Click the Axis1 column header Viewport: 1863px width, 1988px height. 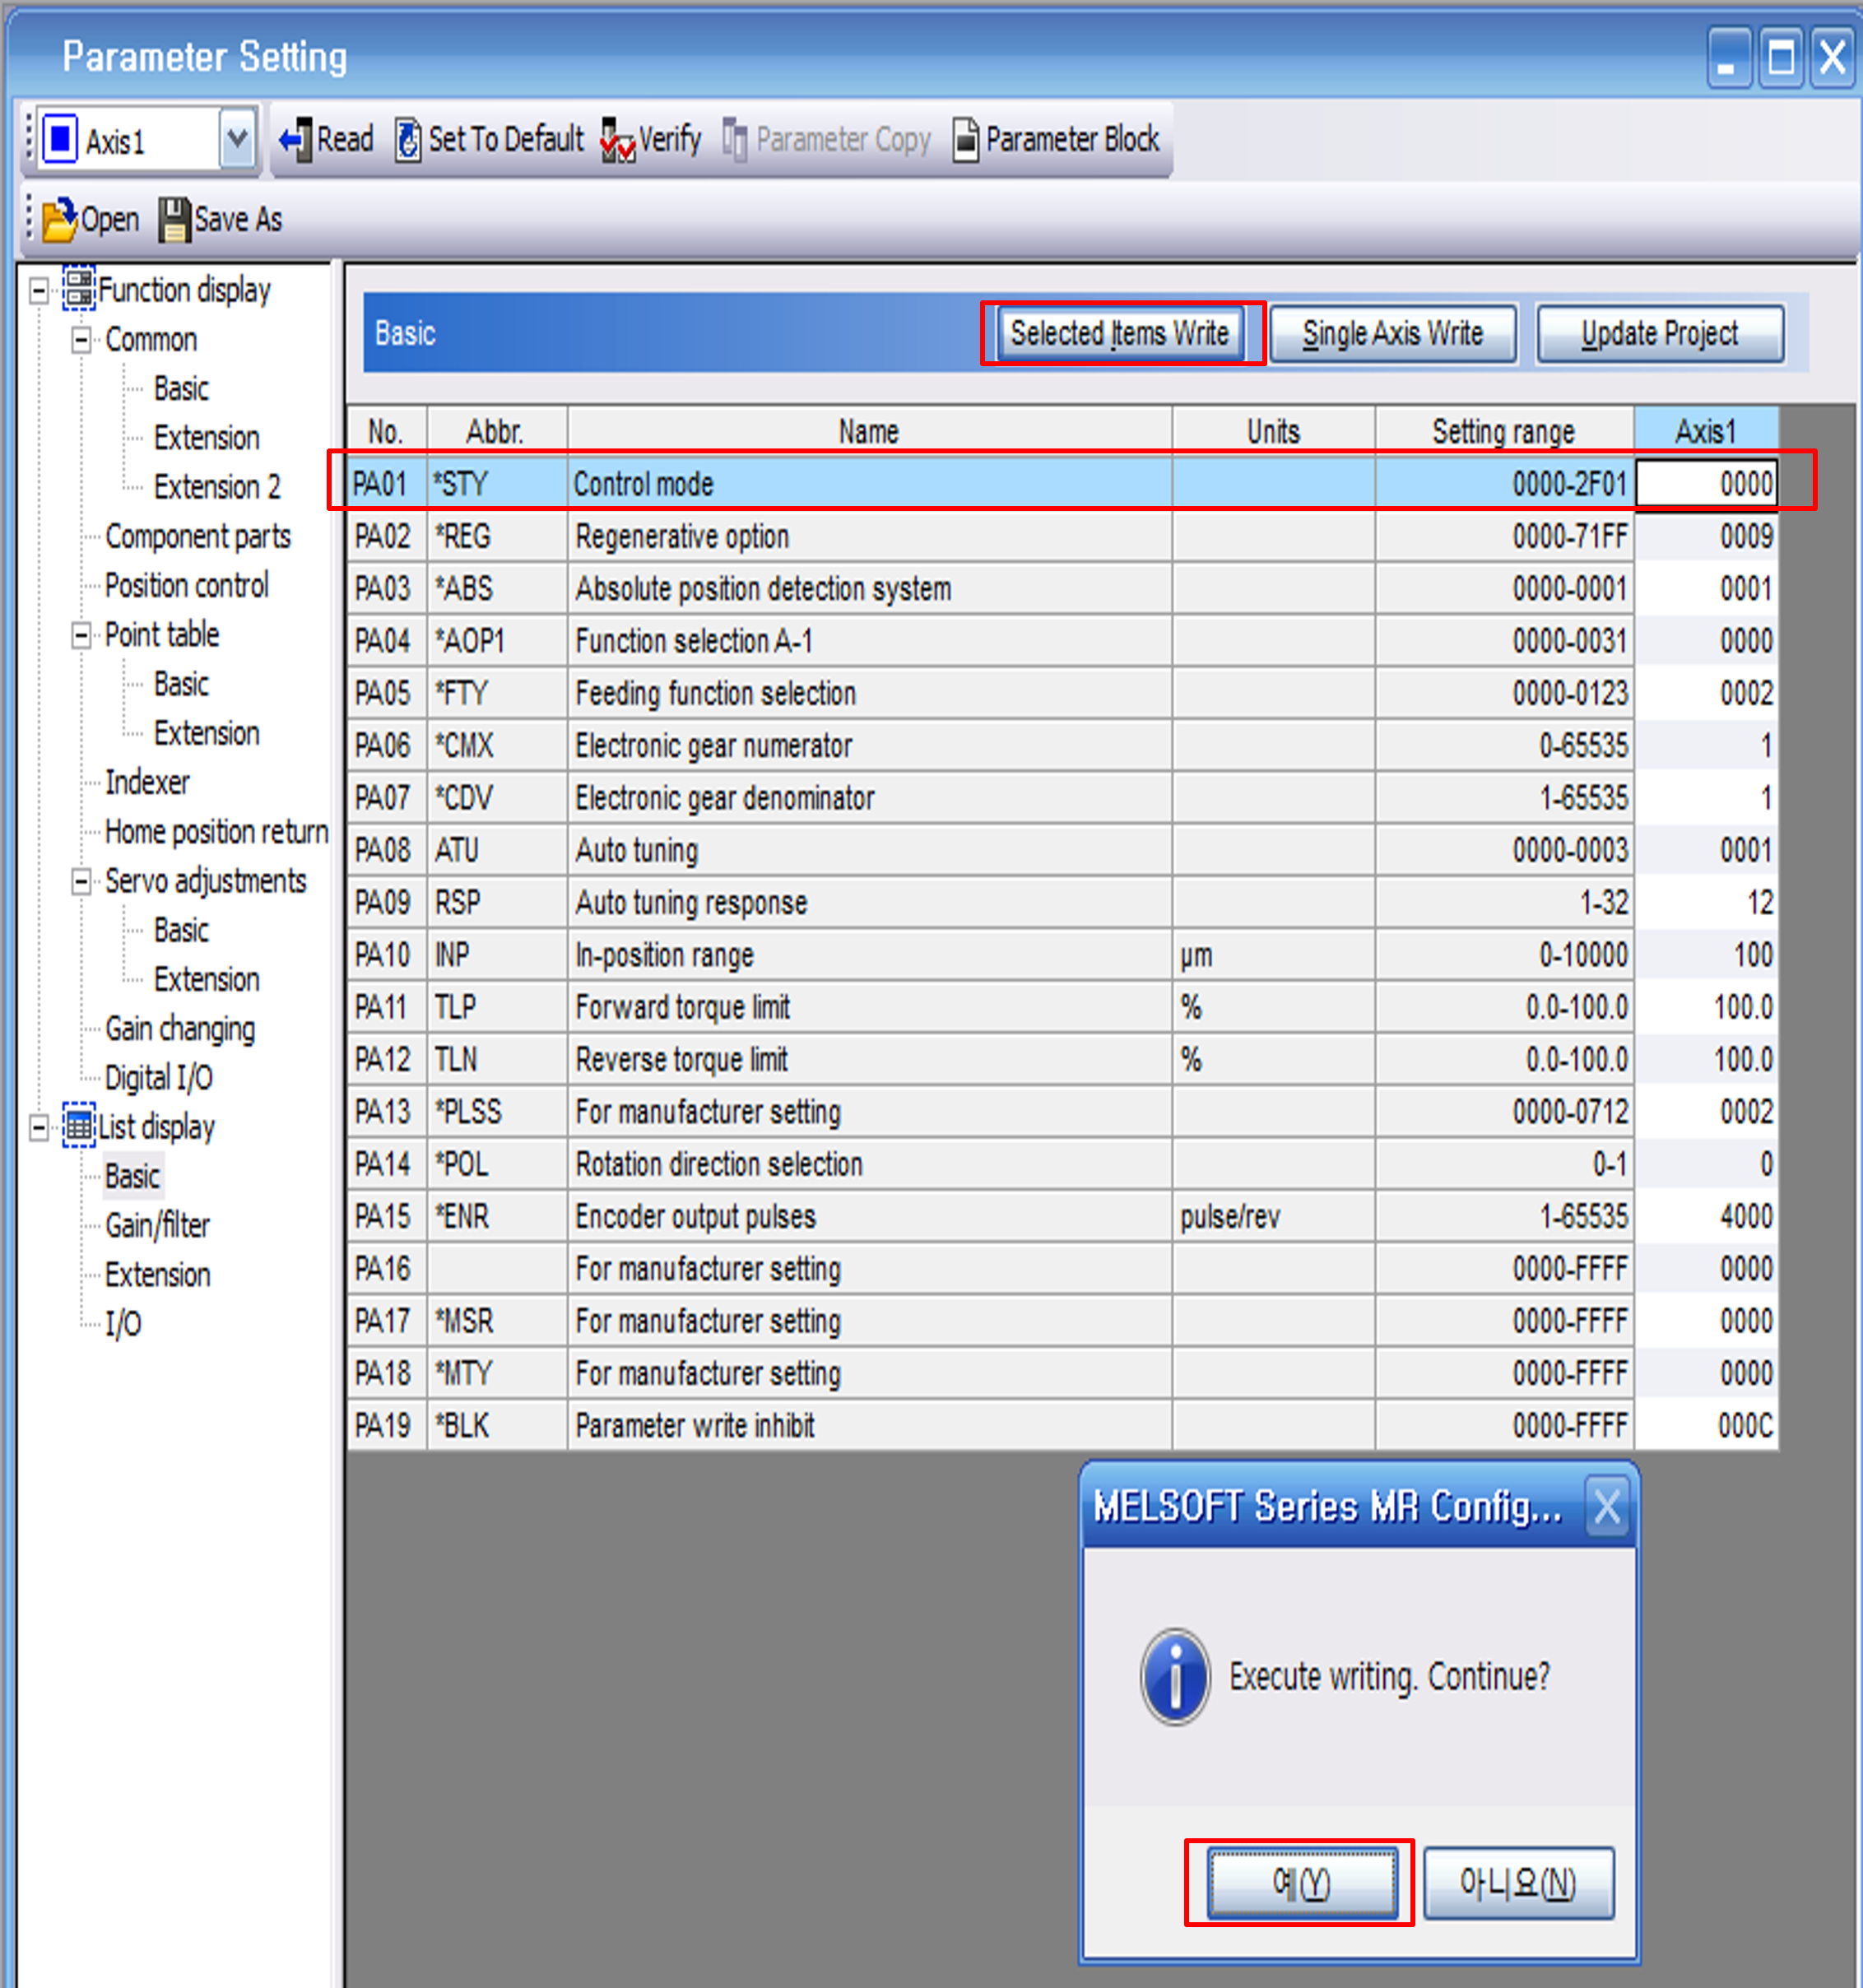(1706, 431)
